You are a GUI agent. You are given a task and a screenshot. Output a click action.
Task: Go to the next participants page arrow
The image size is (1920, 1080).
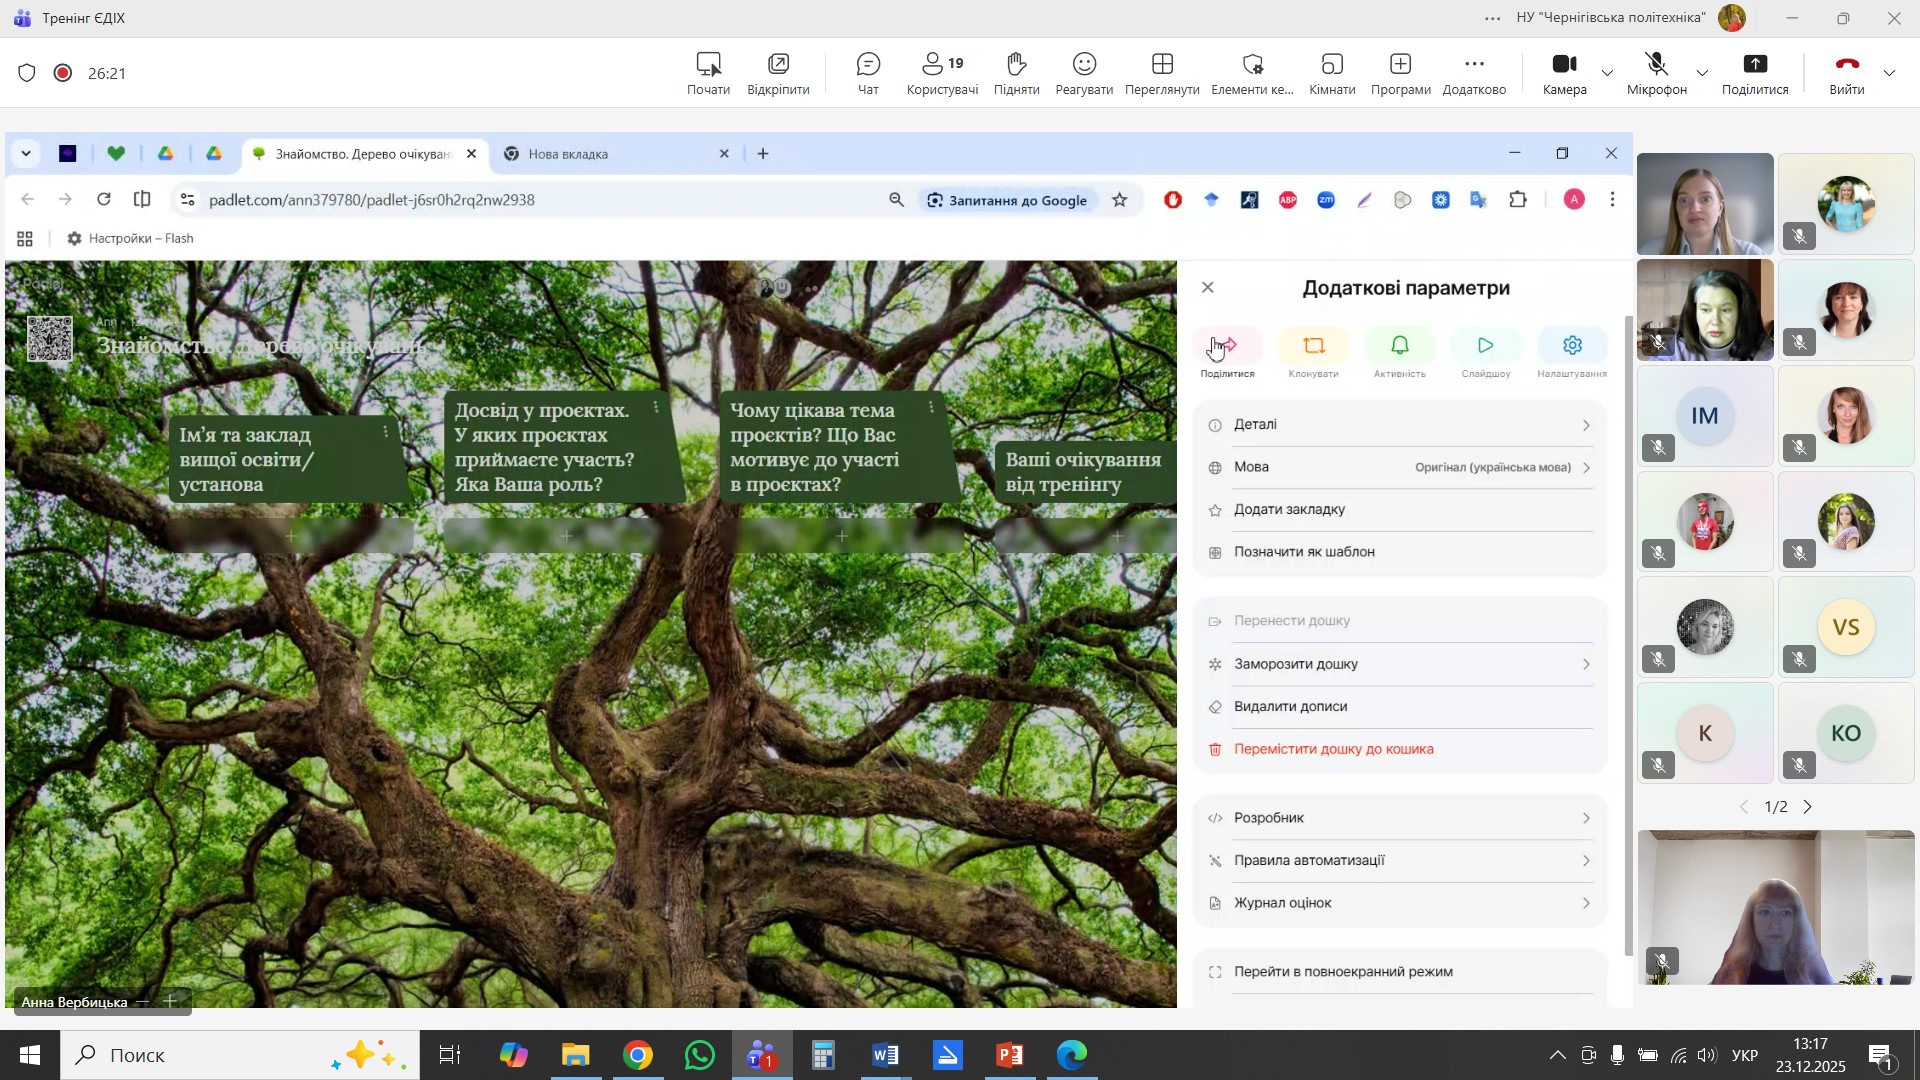(1808, 807)
